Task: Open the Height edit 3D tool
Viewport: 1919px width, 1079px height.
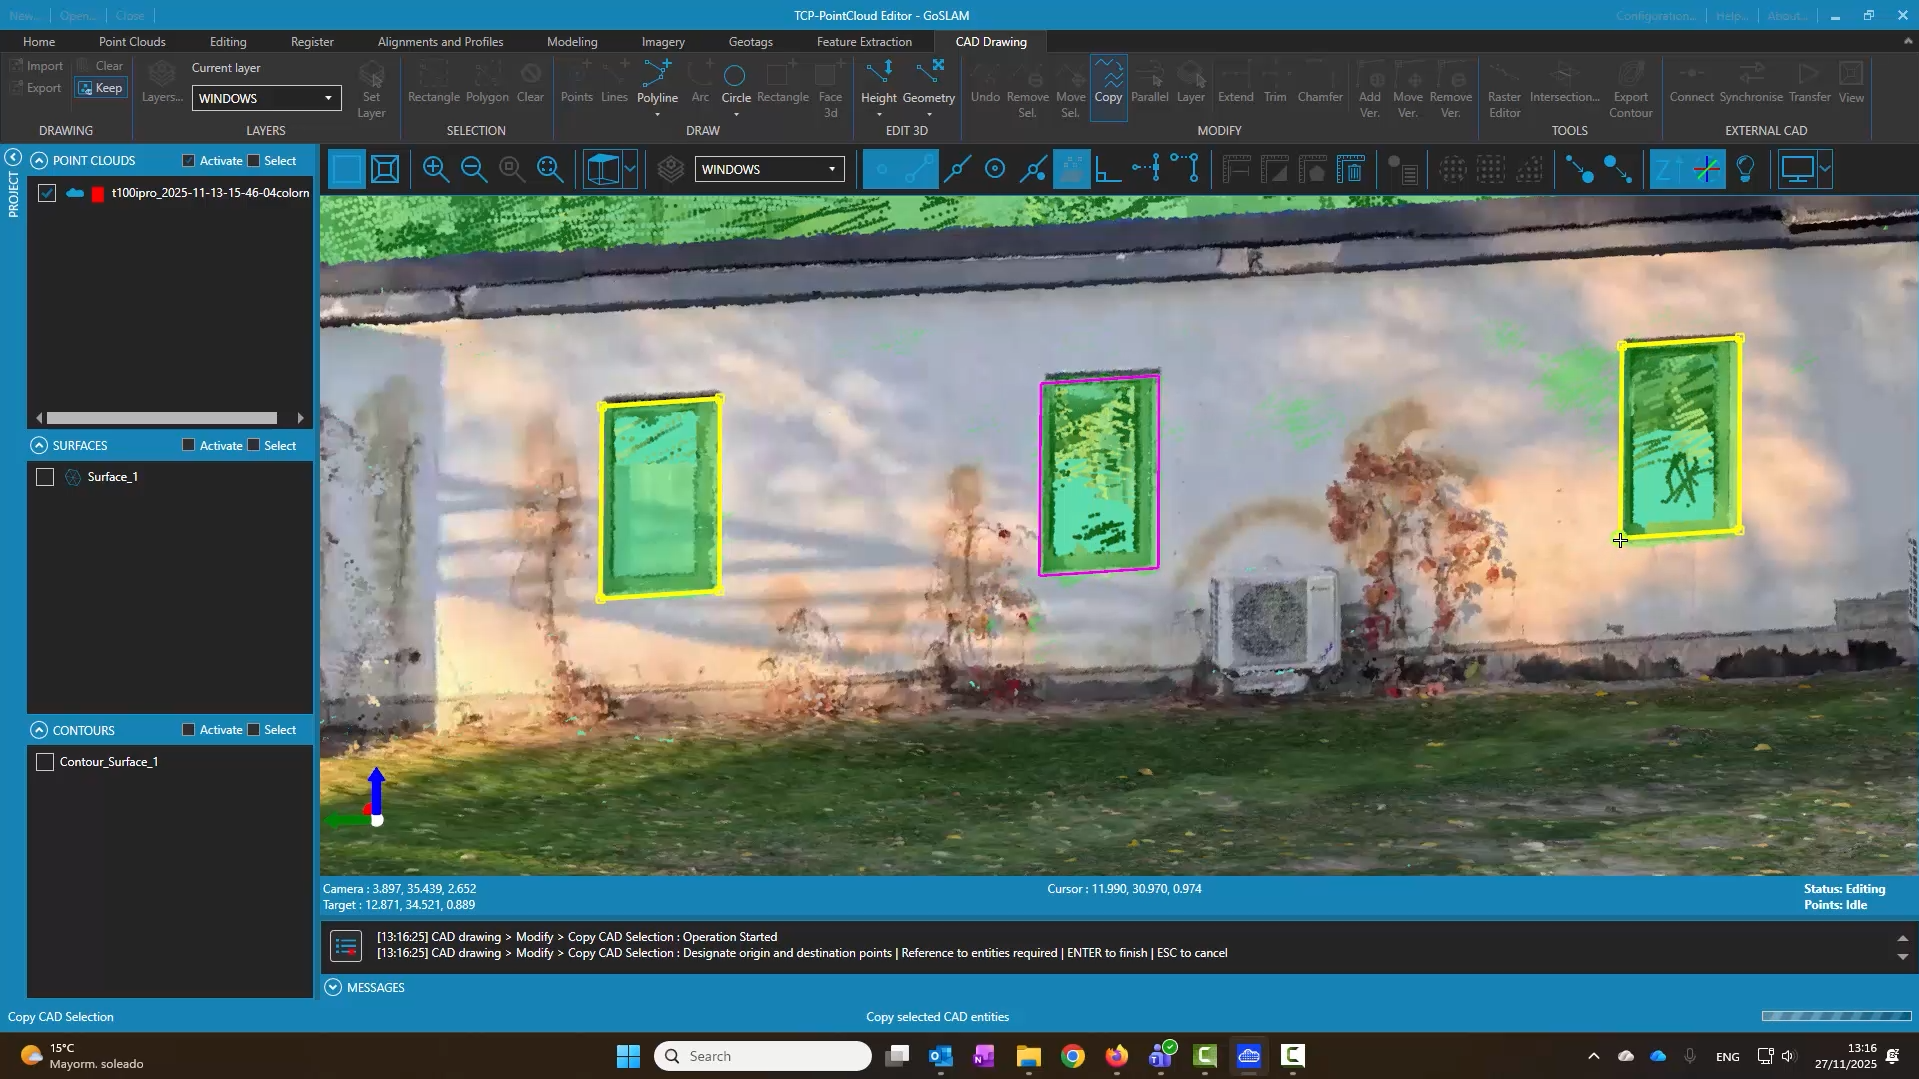Action: [x=878, y=82]
